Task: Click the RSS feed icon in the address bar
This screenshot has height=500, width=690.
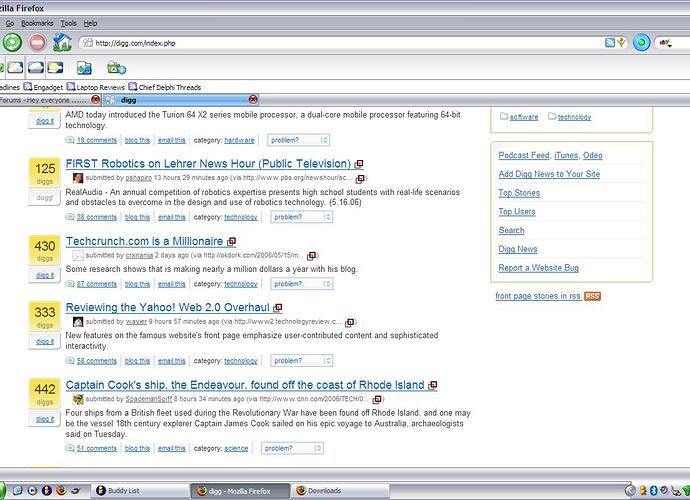Action: click(610, 43)
